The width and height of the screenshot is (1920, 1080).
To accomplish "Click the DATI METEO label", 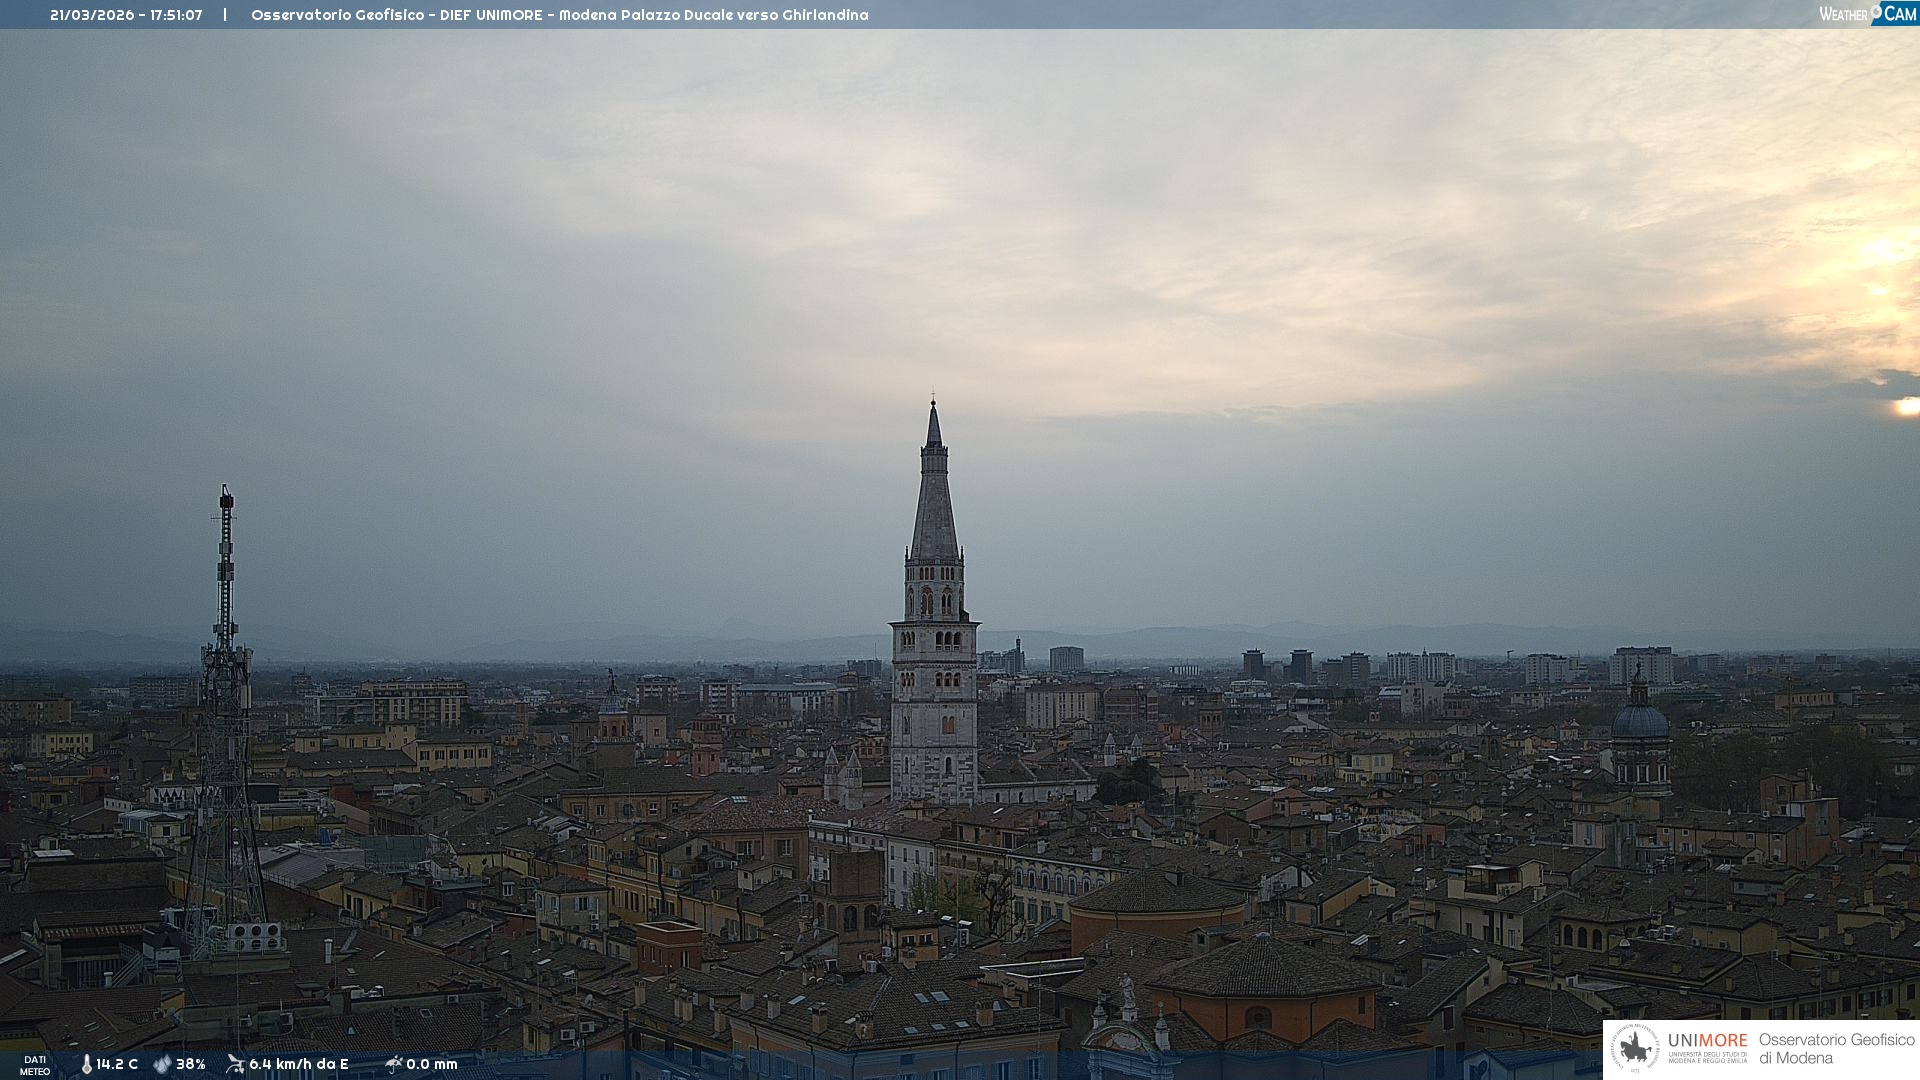I will [35, 1065].
